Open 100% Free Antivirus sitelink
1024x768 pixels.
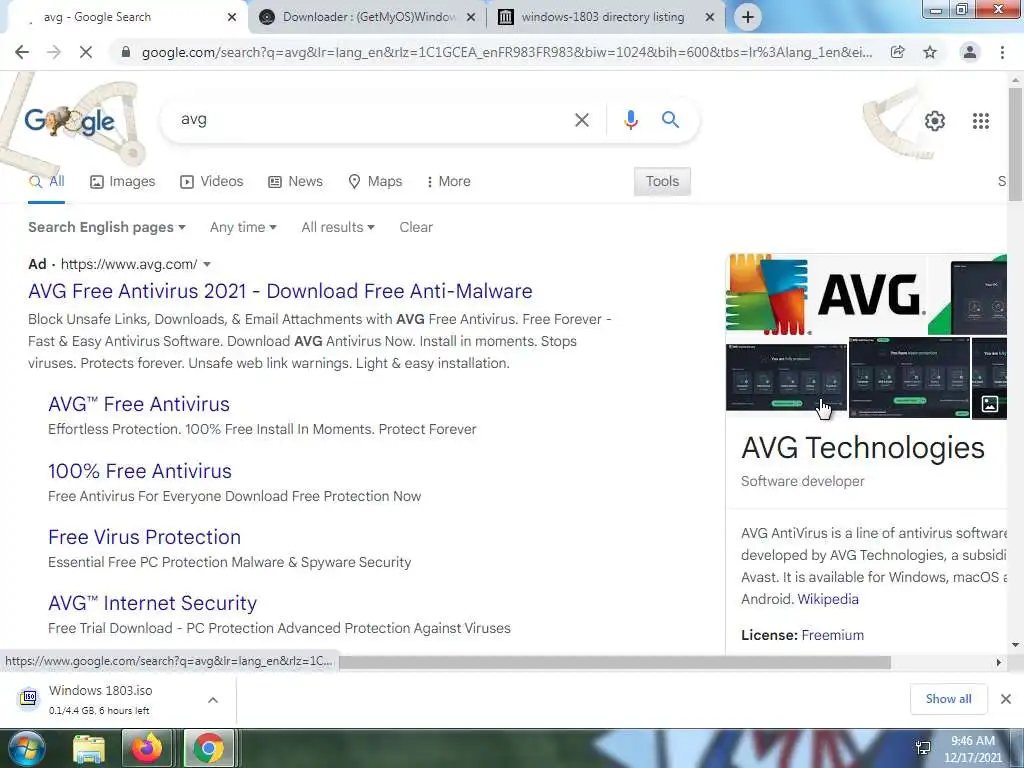coord(140,471)
